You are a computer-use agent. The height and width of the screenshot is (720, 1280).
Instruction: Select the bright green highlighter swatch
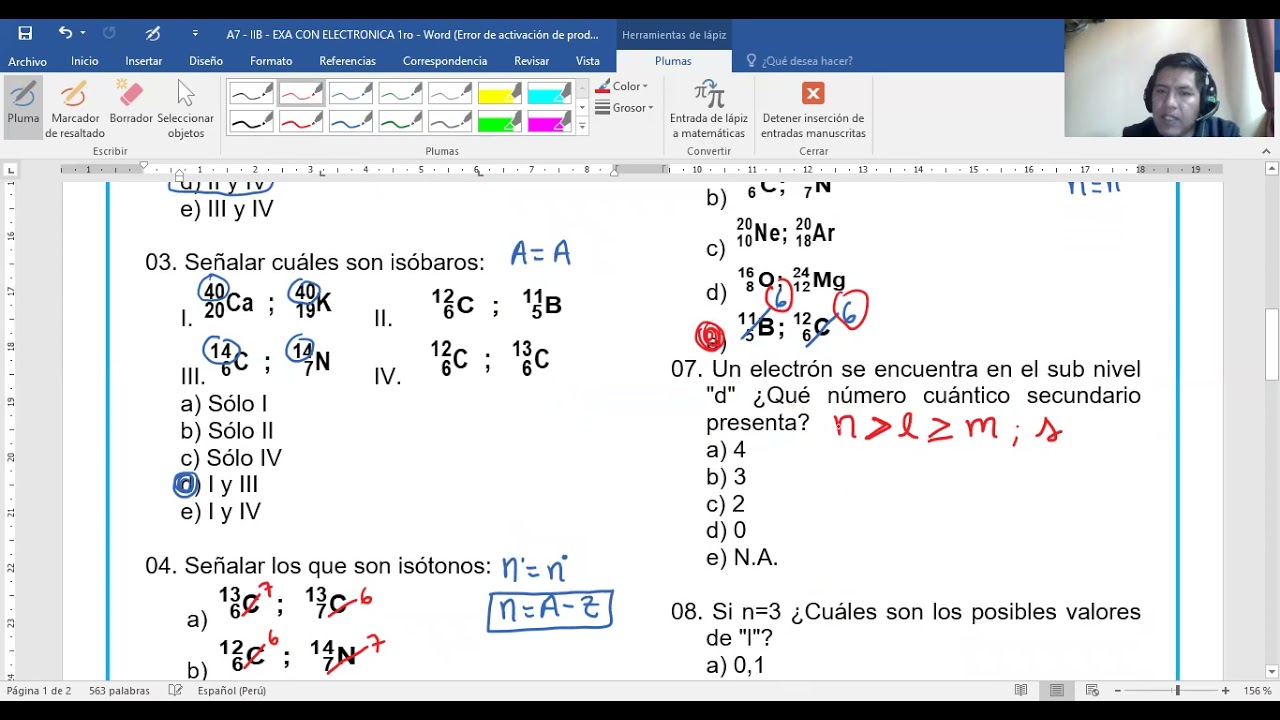pyautogui.click(x=499, y=122)
